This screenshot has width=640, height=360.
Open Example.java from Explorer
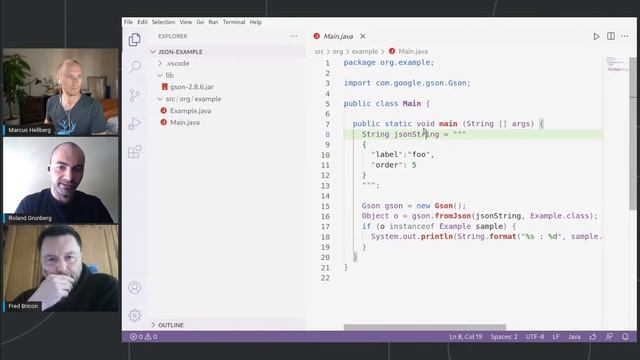point(191,111)
